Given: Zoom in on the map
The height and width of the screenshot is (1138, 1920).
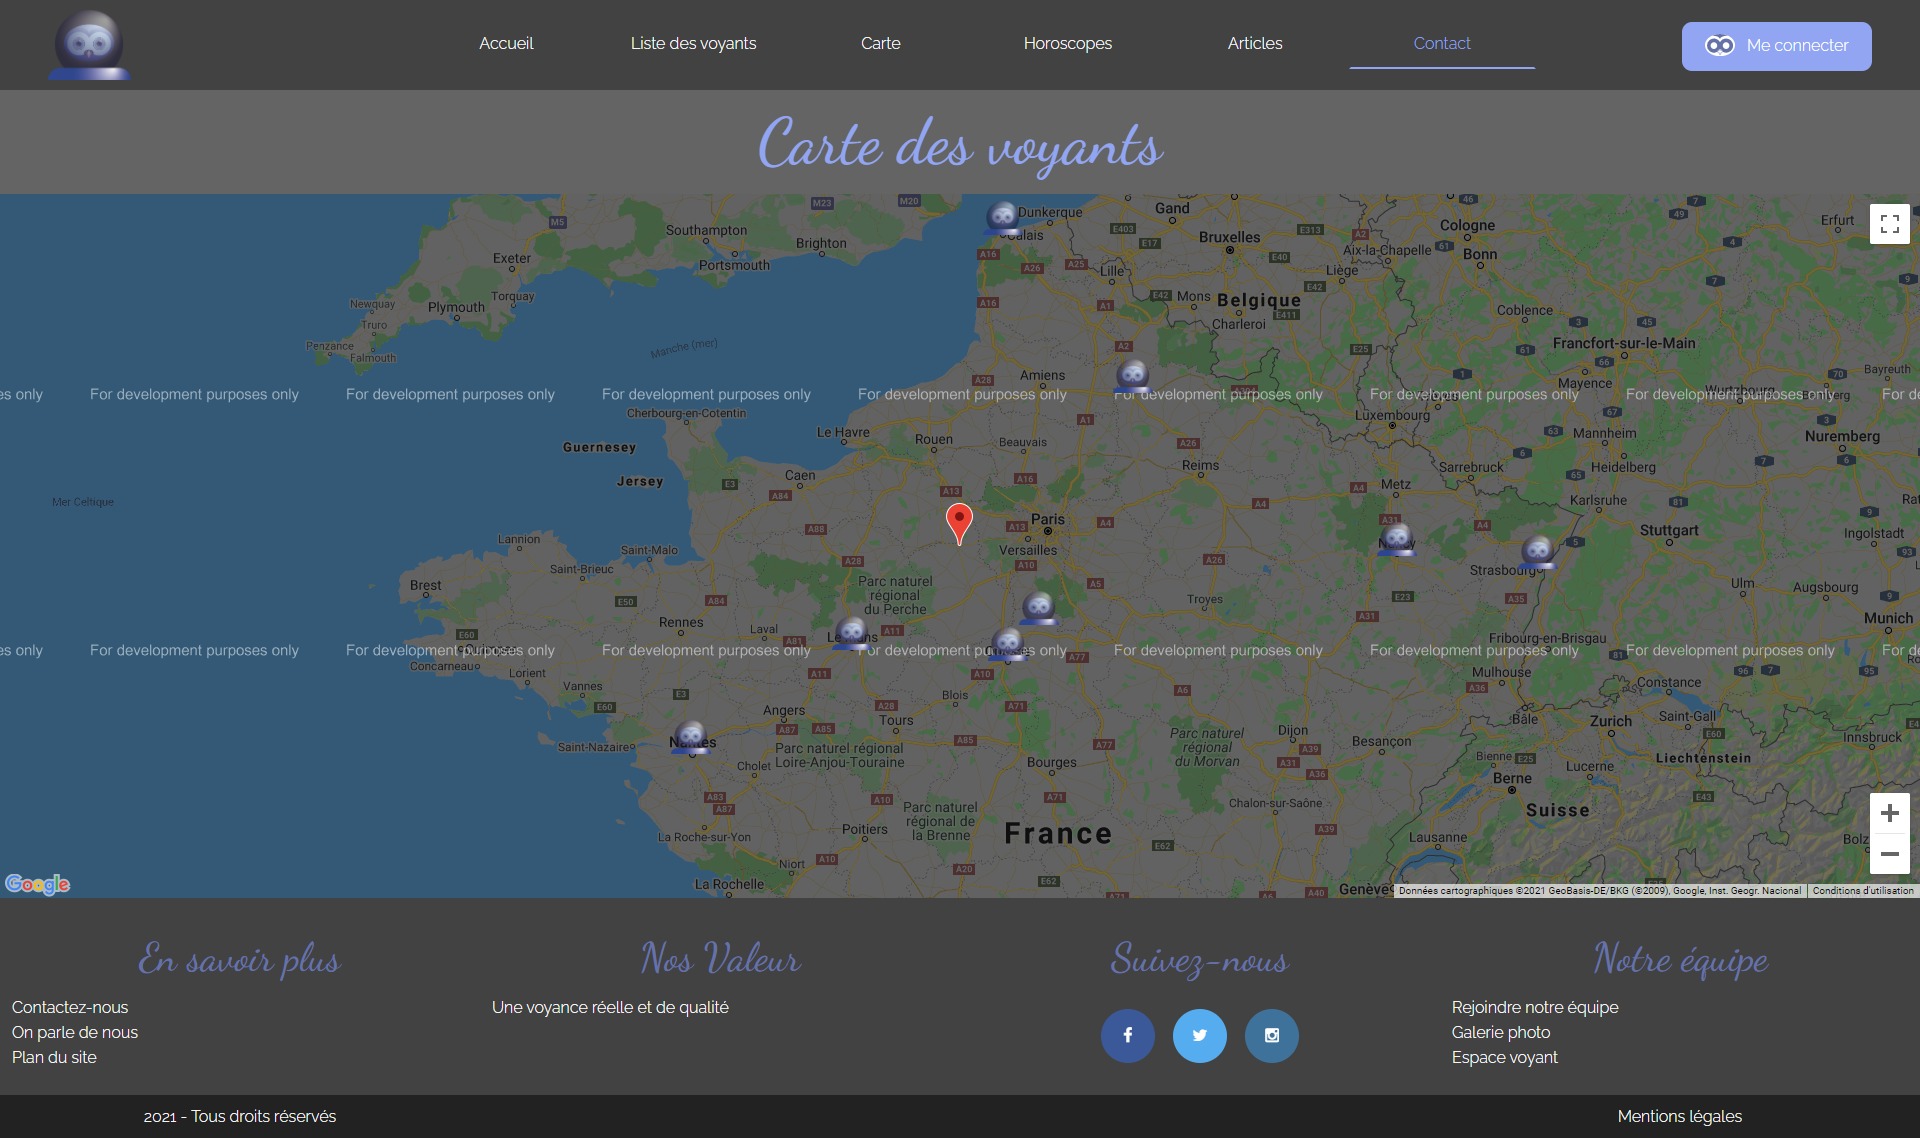Looking at the screenshot, I should (1889, 813).
